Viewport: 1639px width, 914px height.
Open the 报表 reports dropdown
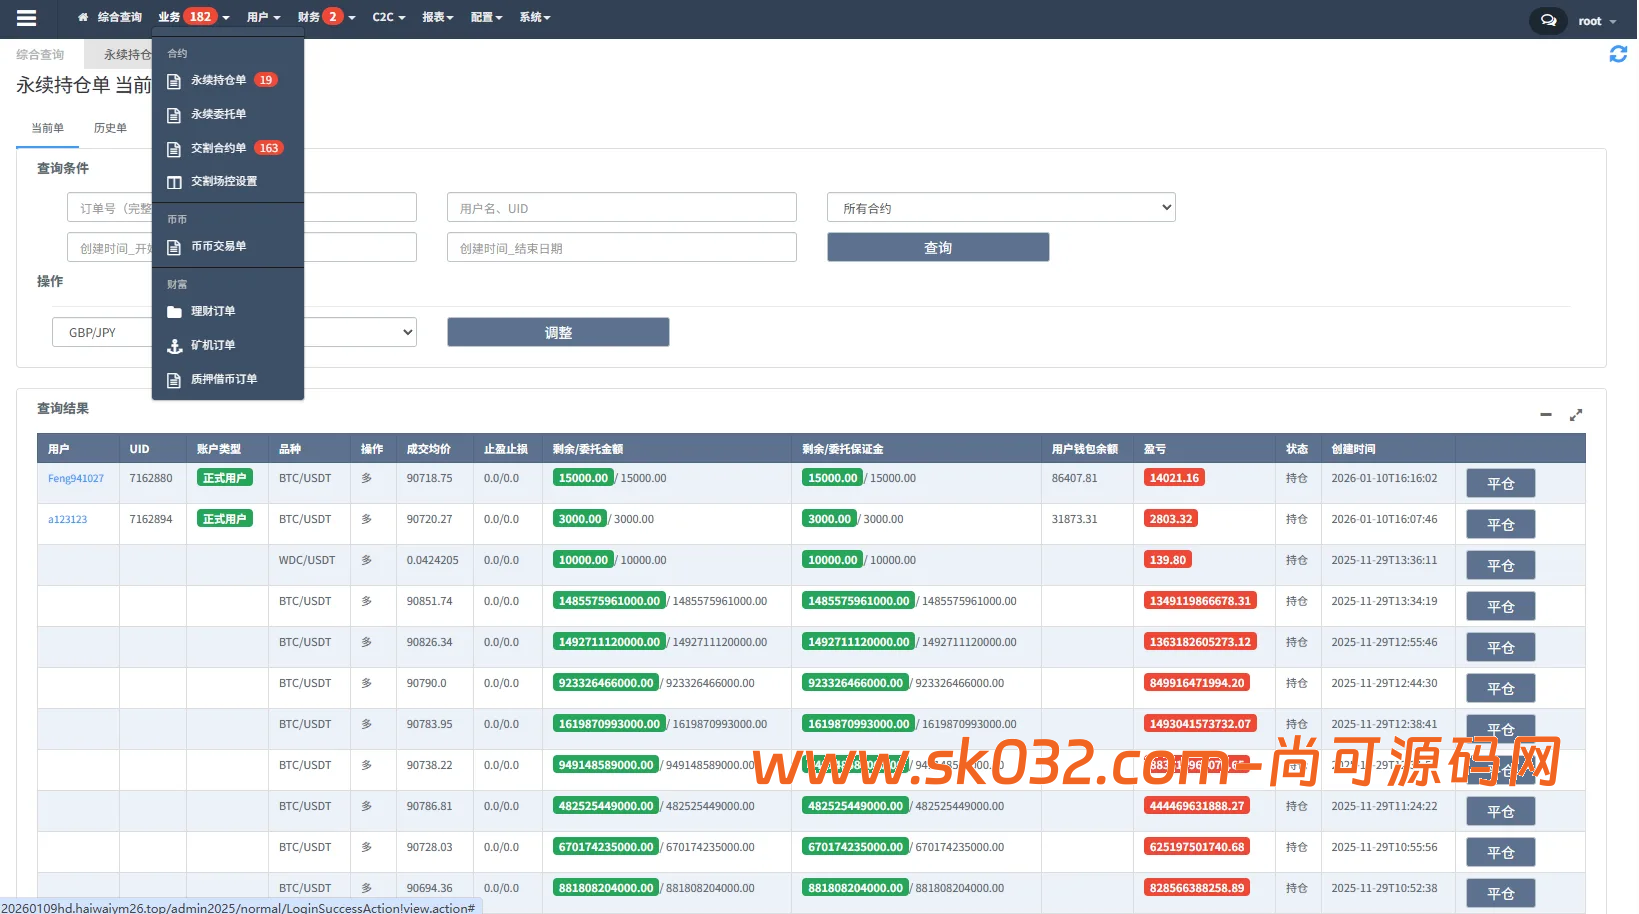(x=437, y=18)
